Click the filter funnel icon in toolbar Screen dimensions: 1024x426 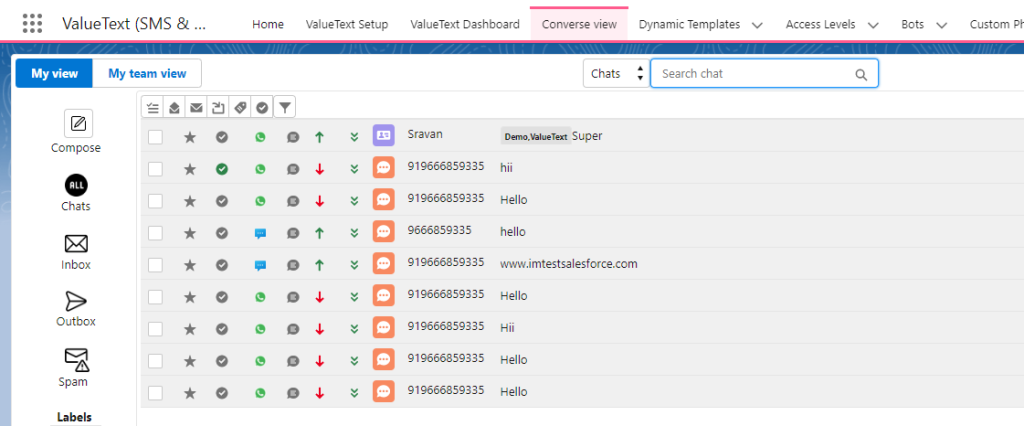[284, 106]
